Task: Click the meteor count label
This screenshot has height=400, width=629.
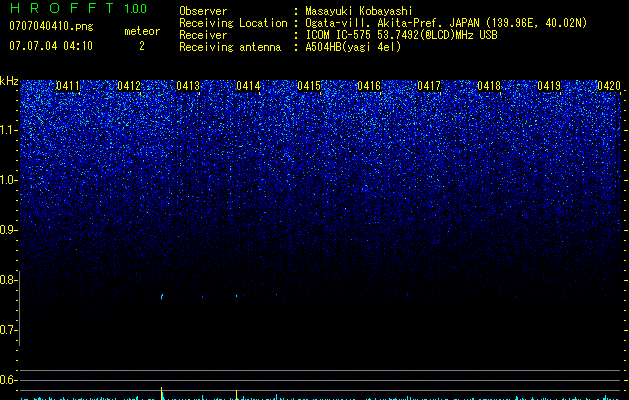Action: pos(142,31)
